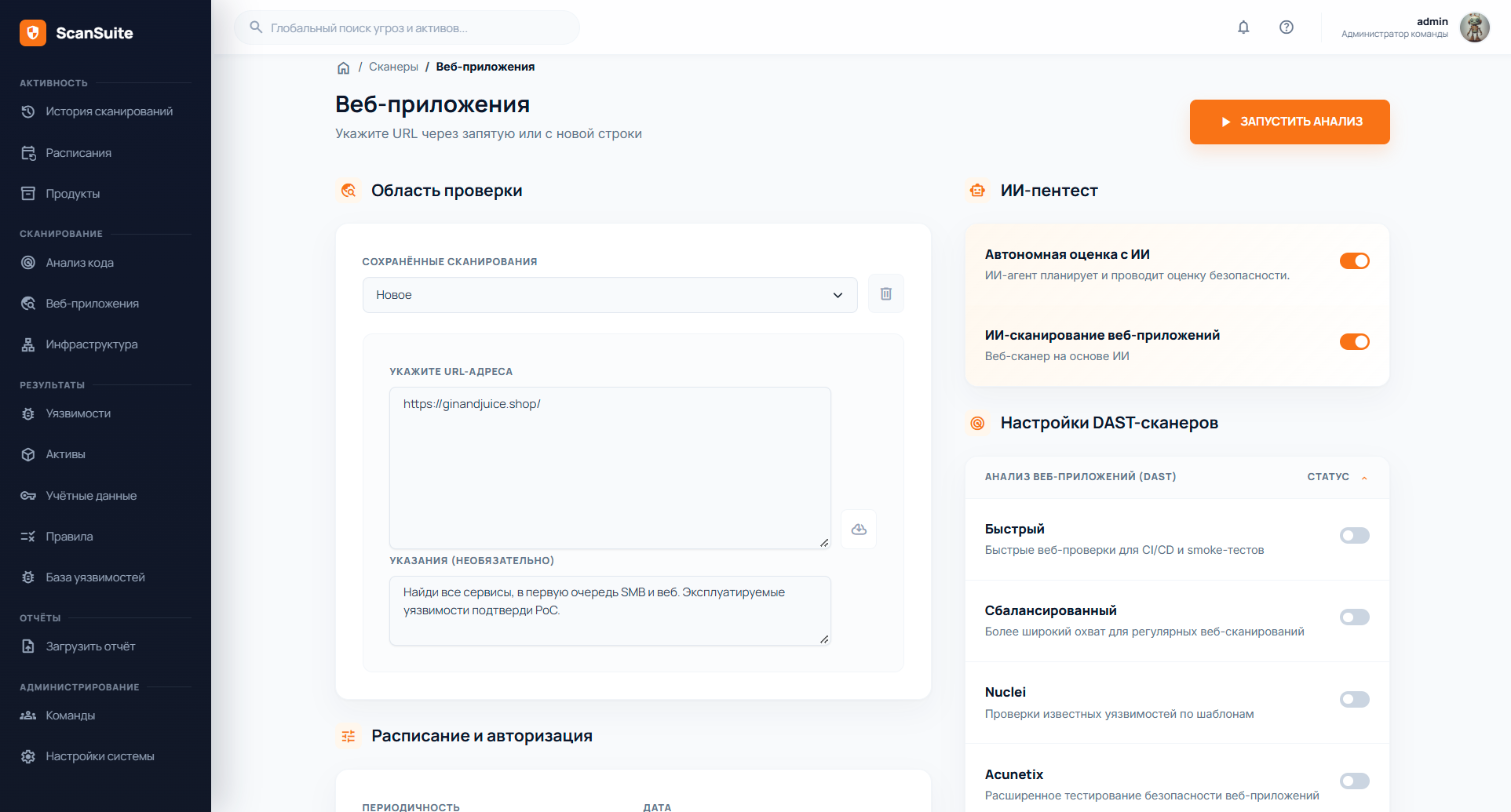Collapse the DAST list via Статус chevron
The image size is (1511, 812).
[1363, 477]
